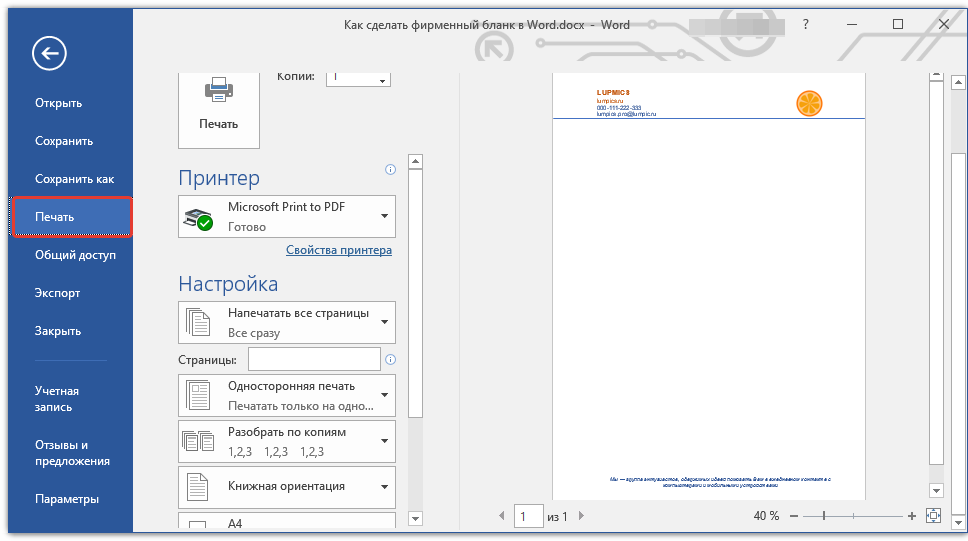968x541 pixels.
Task: Open Сохранить как from the sidebar
Action: coord(75,179)
